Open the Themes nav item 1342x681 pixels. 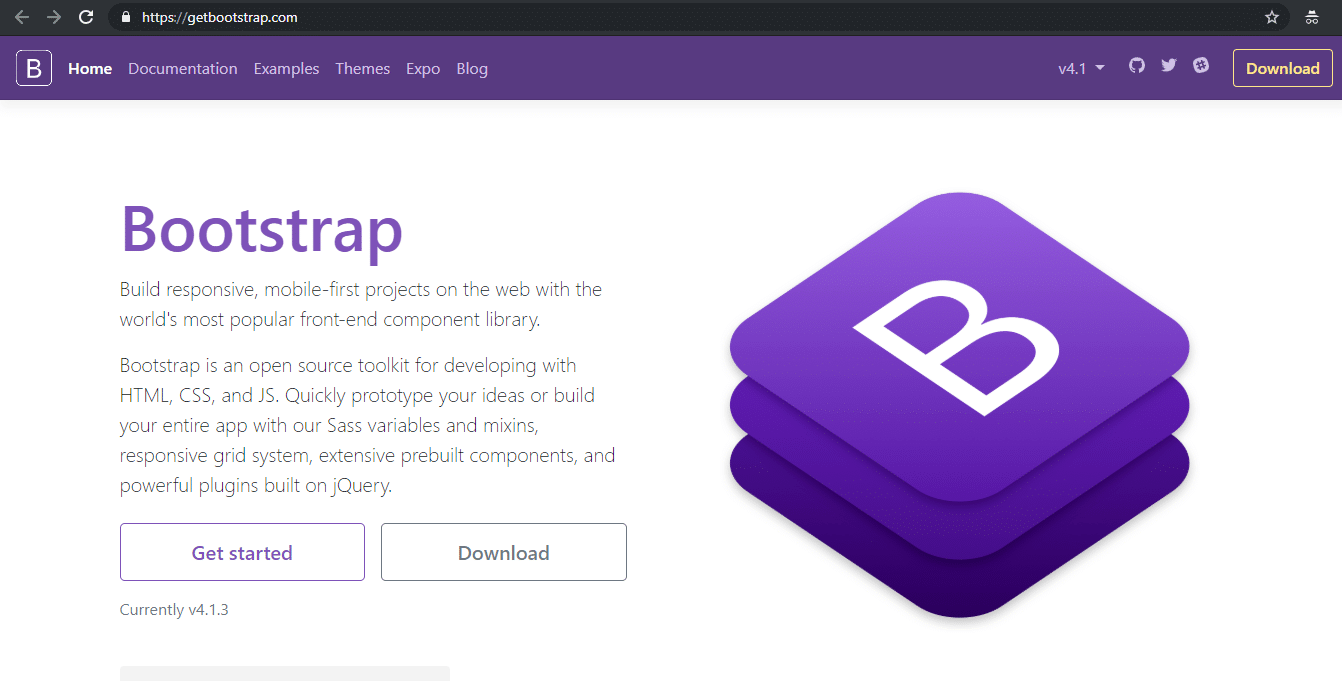click(x=363, y=69)
